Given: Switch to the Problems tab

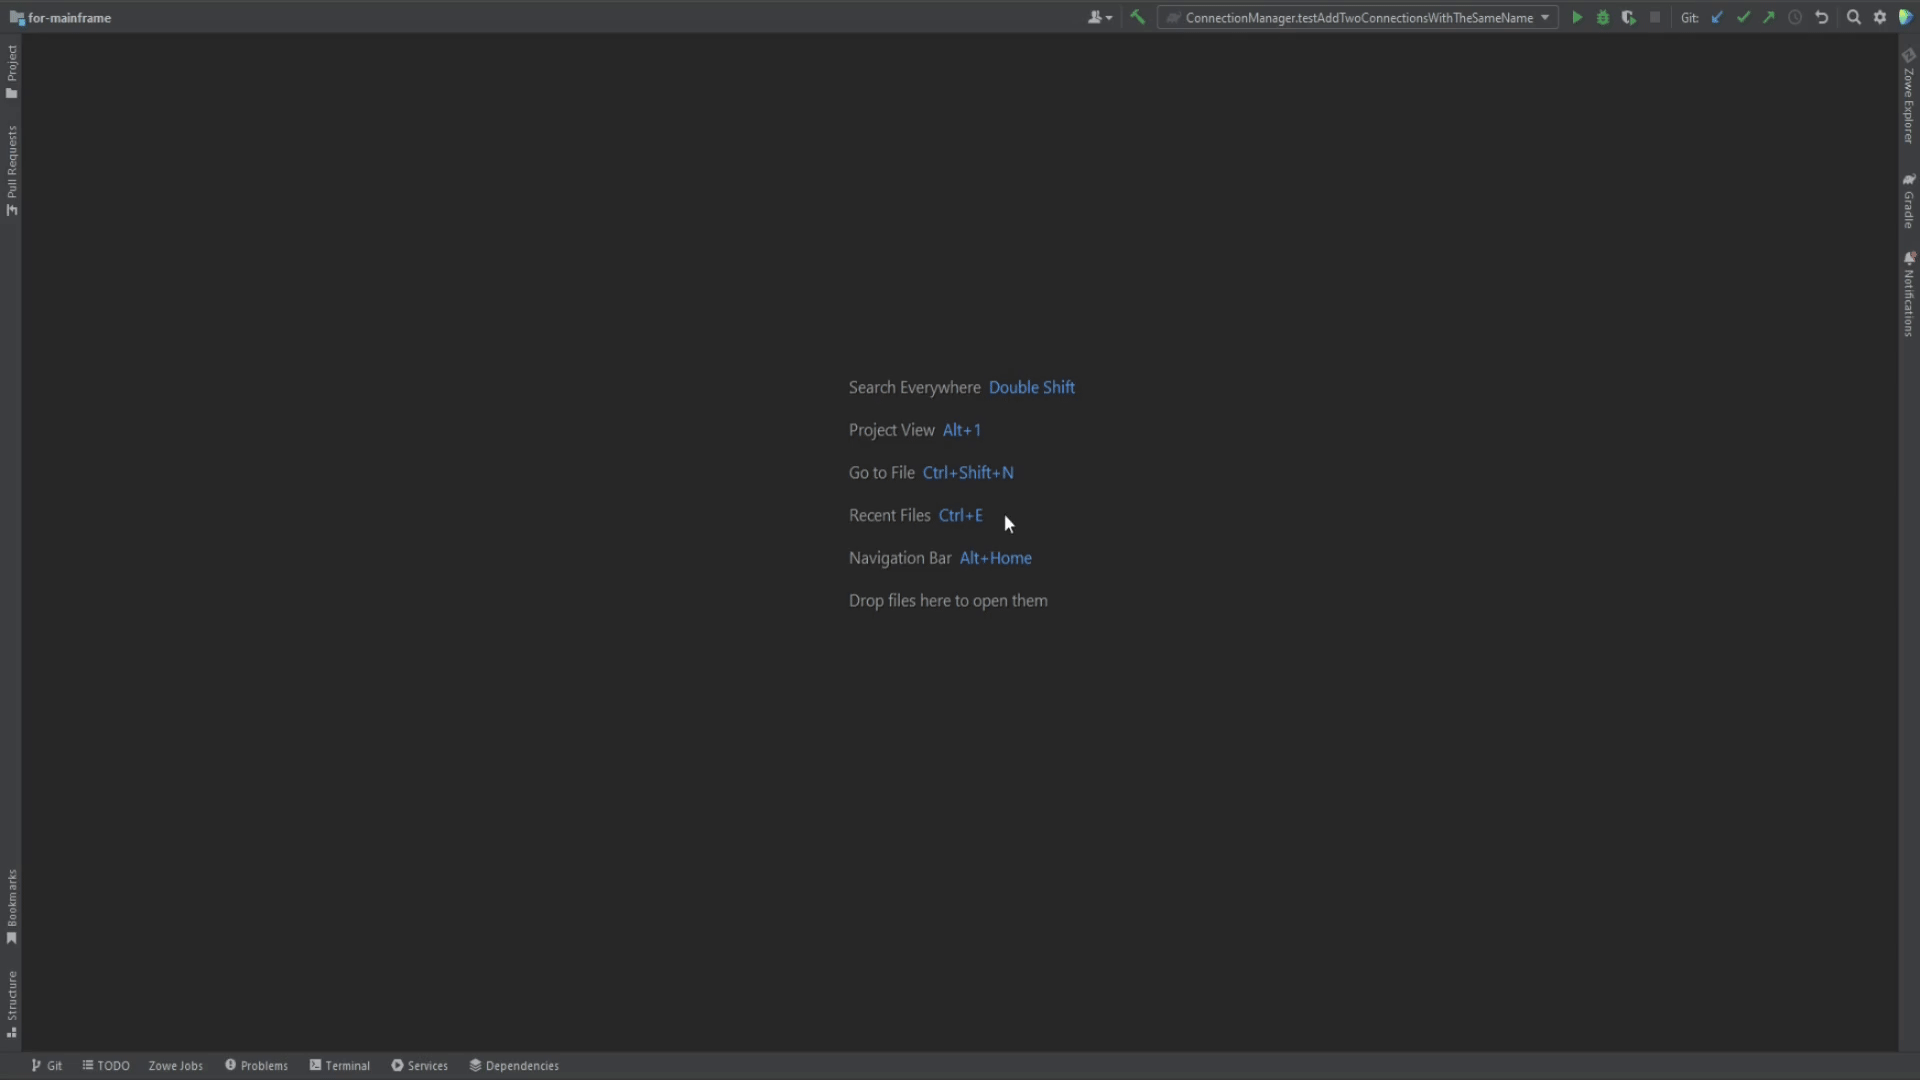Looking at the screenshot, I should coord(256,1065).
